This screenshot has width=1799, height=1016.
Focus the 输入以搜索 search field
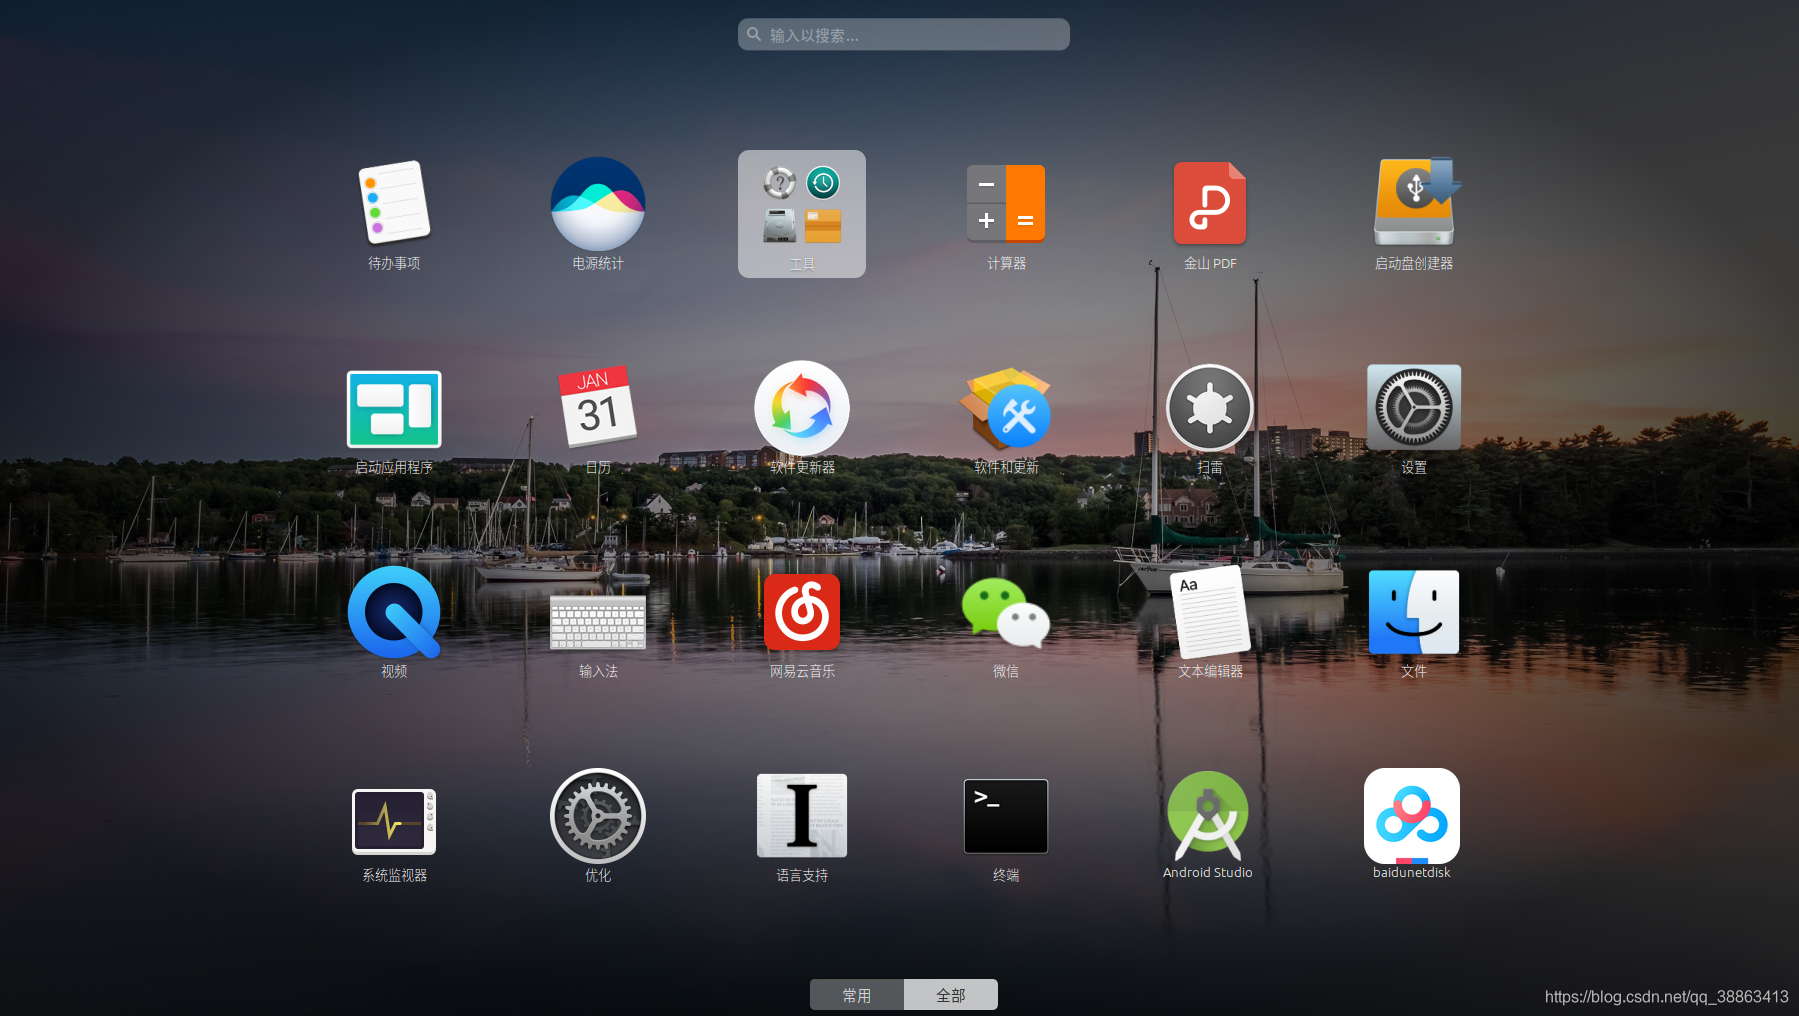(x=904, y=35)
